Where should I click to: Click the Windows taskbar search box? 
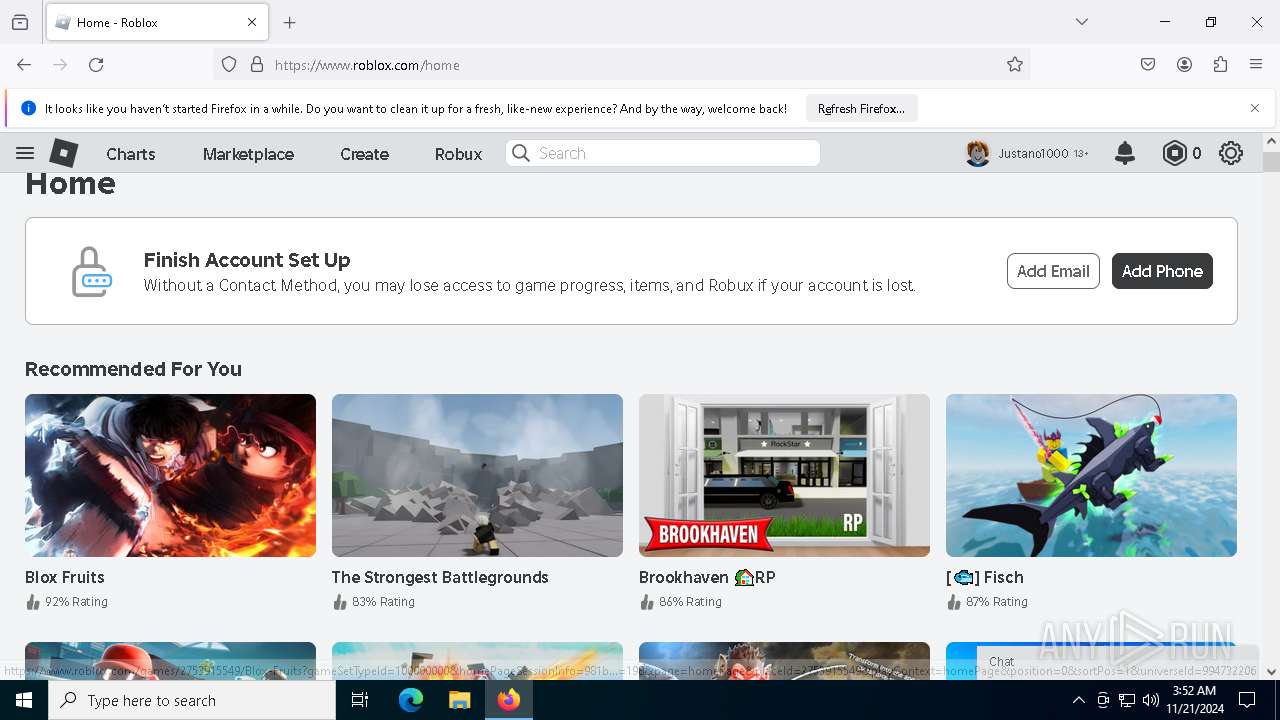[x=192, y=700]
